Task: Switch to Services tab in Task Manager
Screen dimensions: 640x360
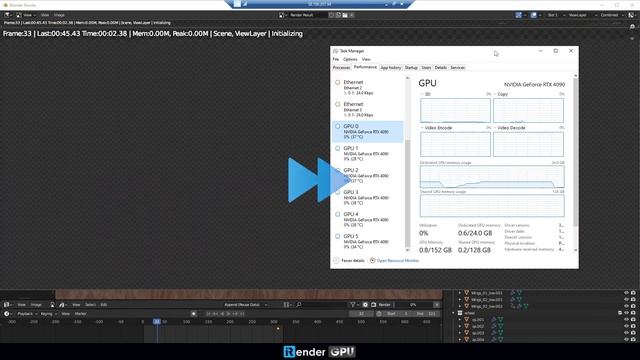Action: coord(458,68)
